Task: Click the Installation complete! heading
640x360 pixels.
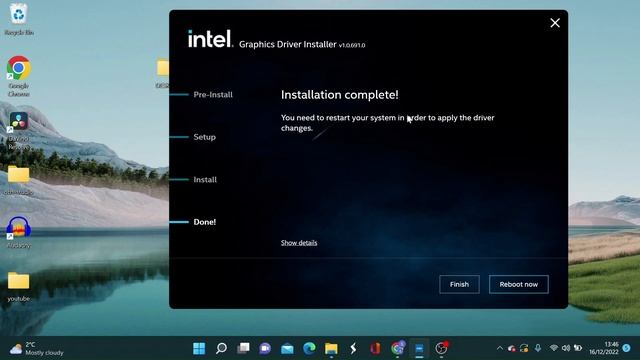Action: point(340,95)
